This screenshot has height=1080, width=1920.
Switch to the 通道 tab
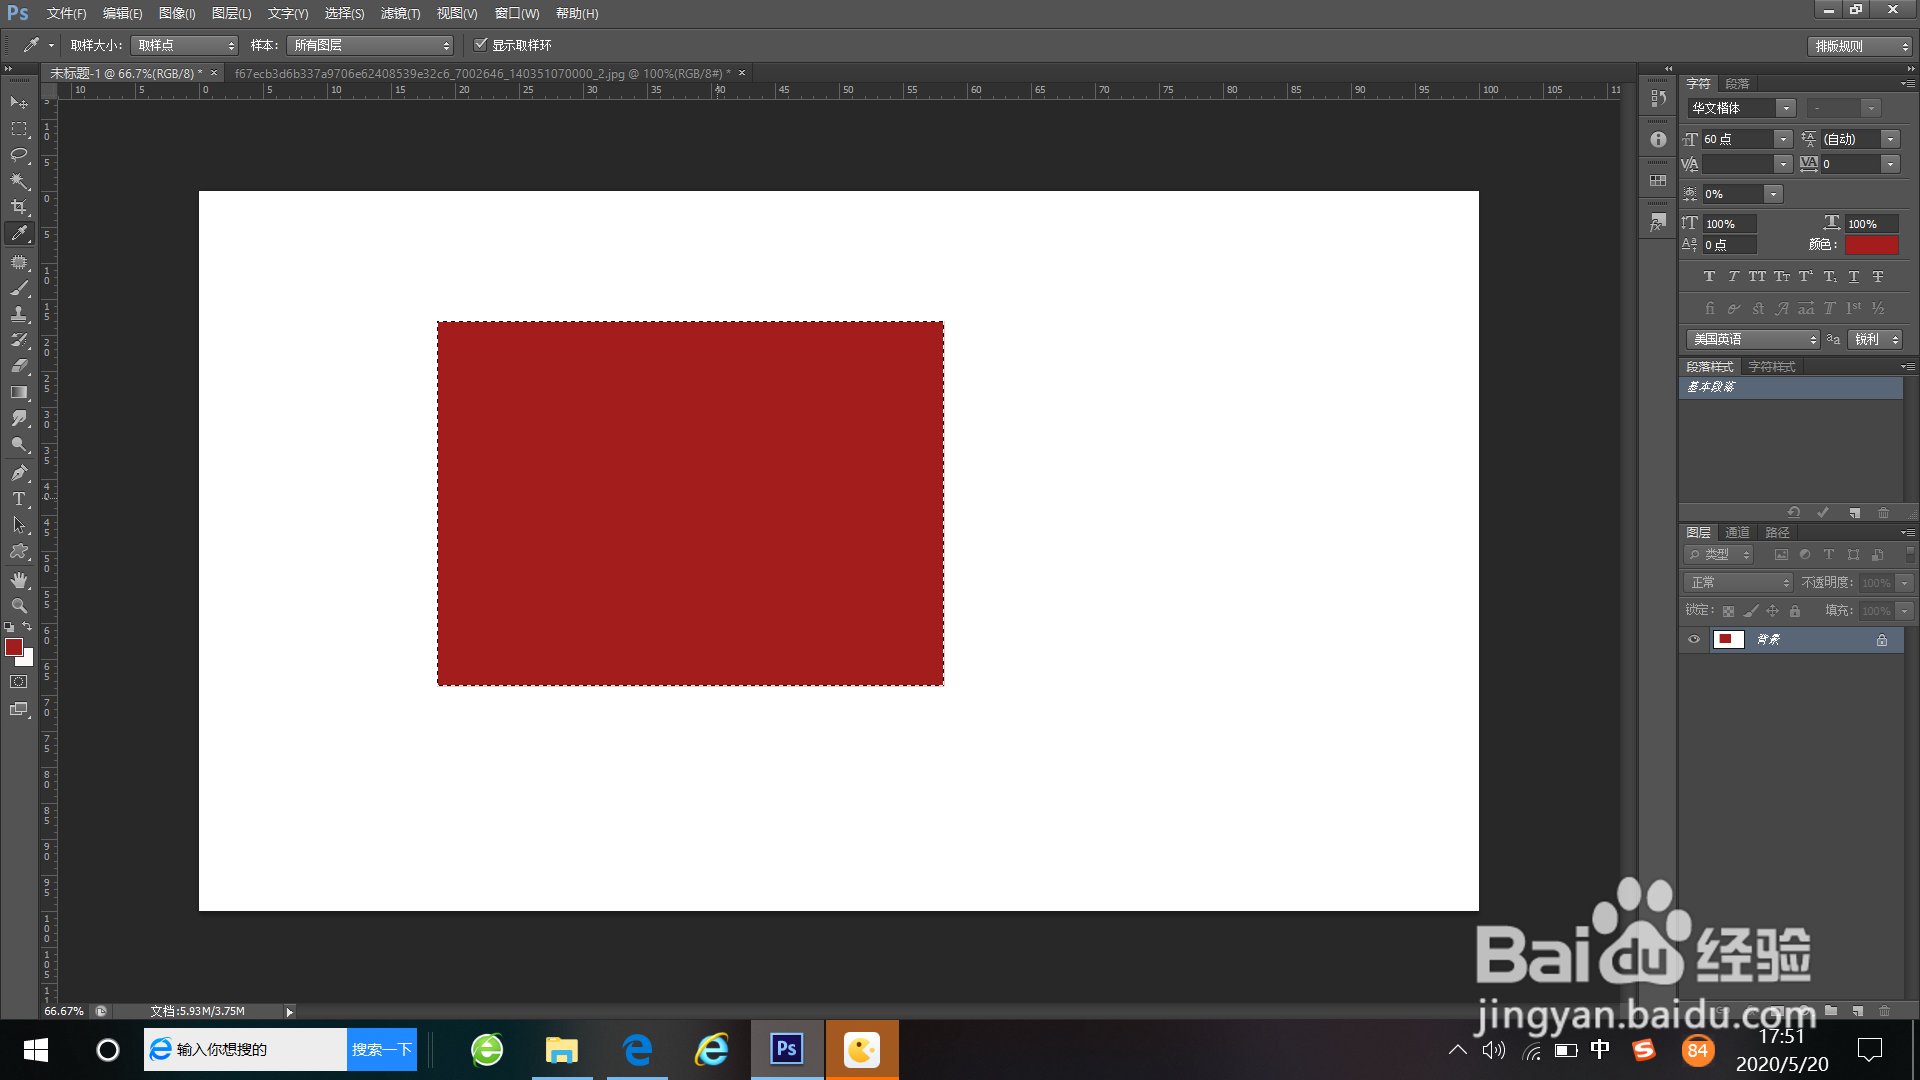[x=1737, y=533]
